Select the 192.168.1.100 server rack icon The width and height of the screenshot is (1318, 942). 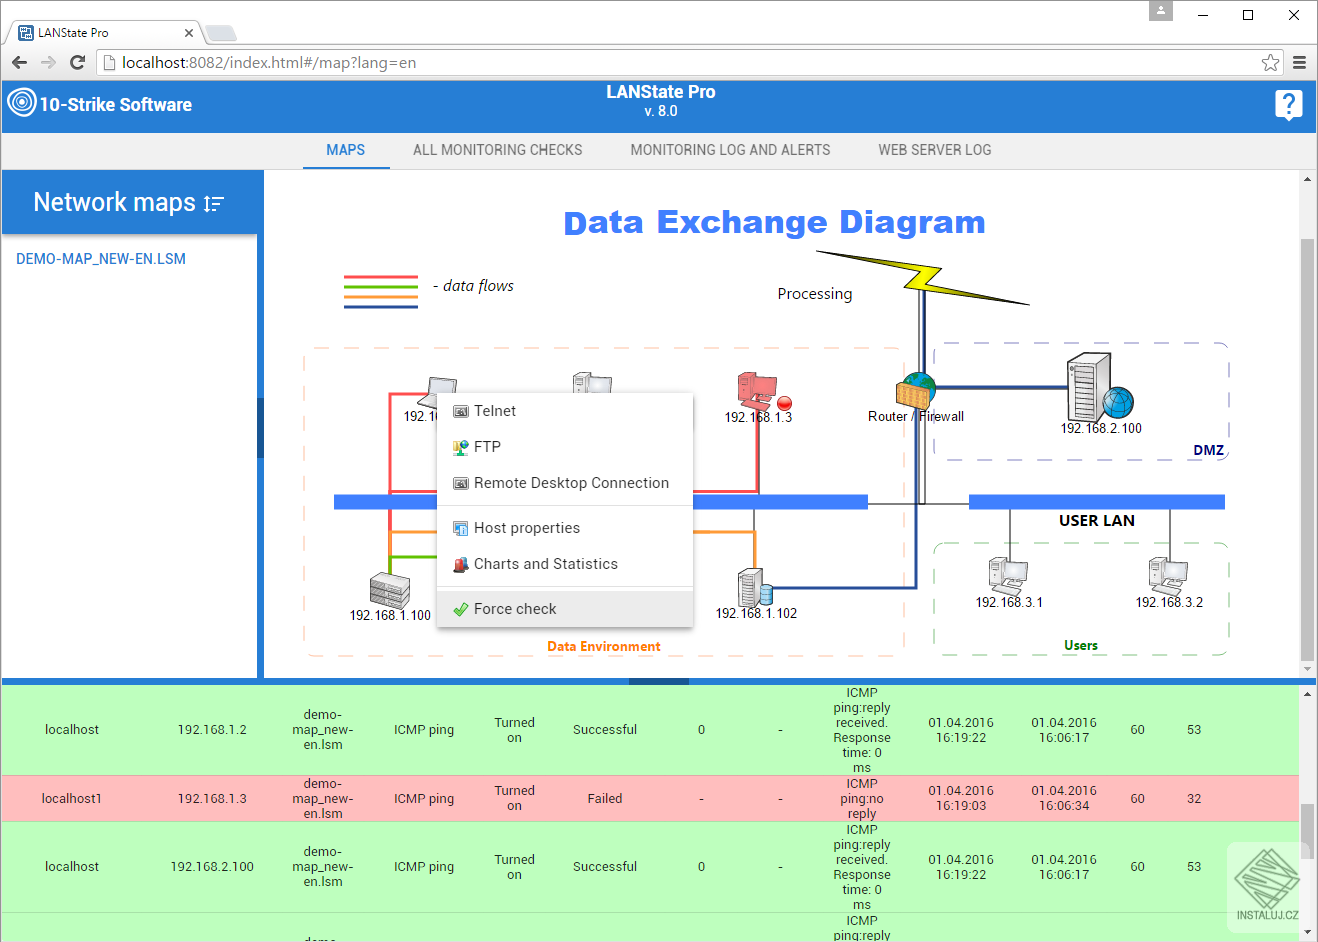pos(389,590)
